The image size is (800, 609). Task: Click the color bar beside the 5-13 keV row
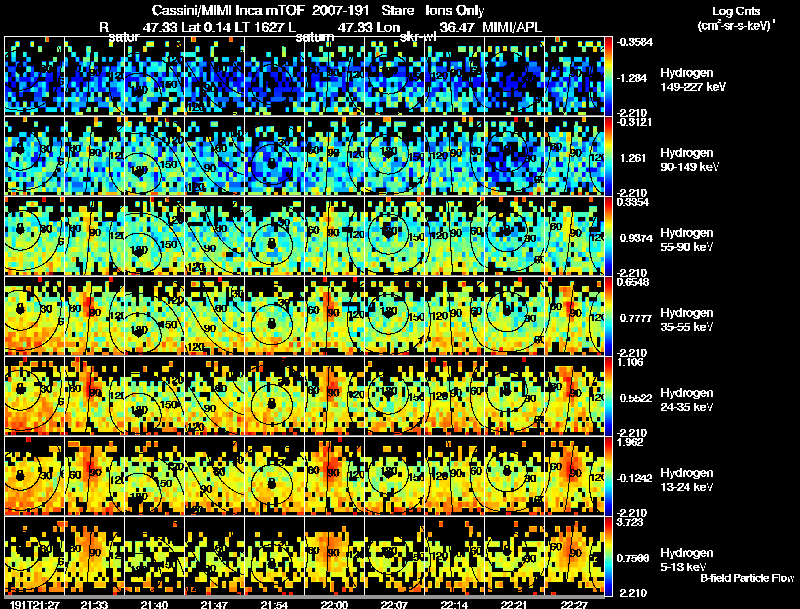coord(608,556)
